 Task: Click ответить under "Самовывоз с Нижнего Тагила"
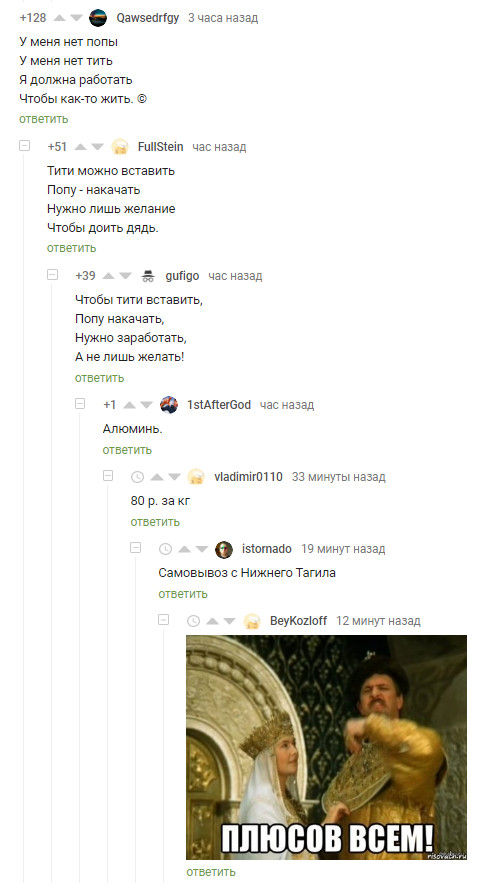[x=183, y=594]
